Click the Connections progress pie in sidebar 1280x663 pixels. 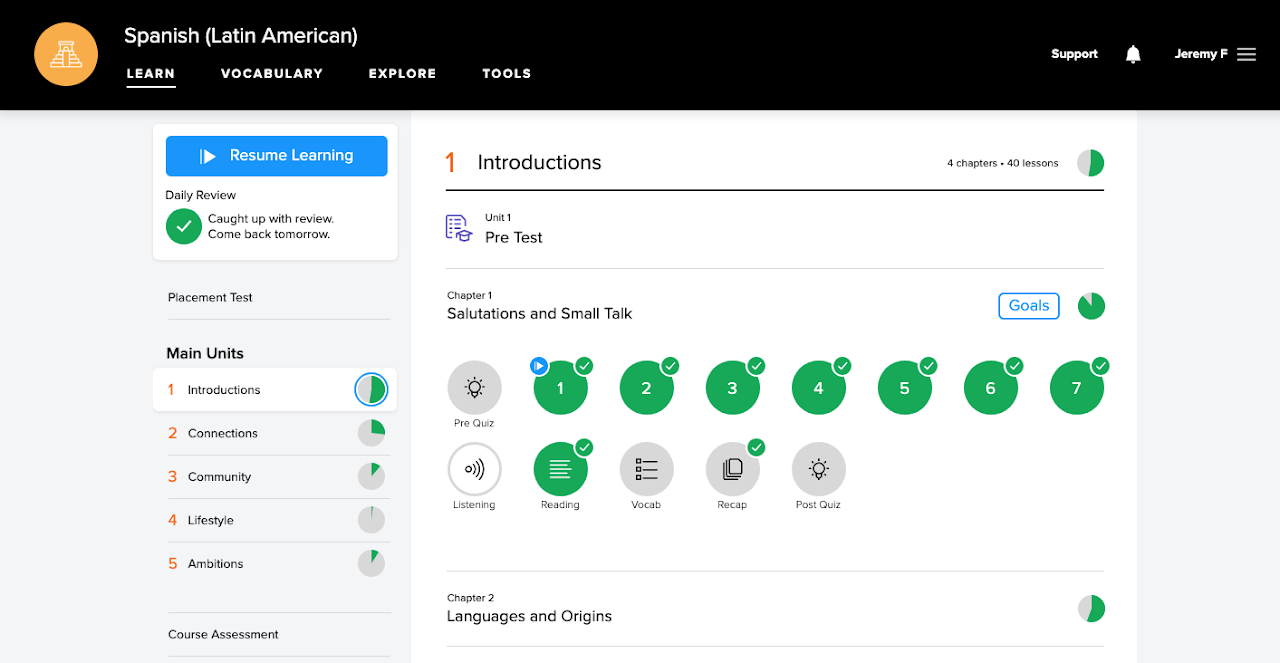click(371, 433)
